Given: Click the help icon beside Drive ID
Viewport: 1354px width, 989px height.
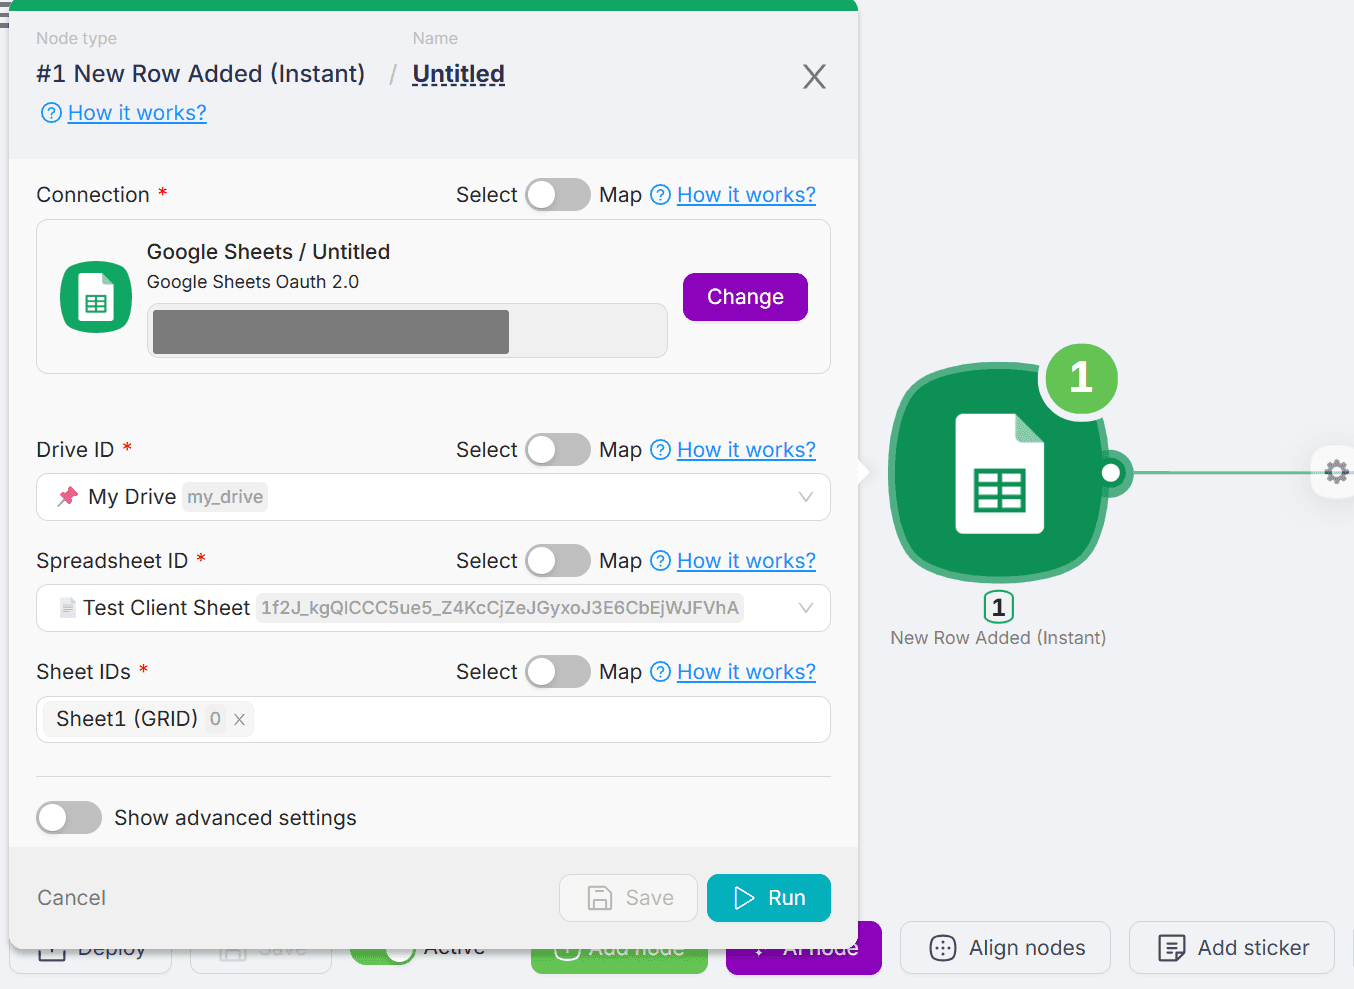Looking at the screenshot, I should click(x=660, y=450).
